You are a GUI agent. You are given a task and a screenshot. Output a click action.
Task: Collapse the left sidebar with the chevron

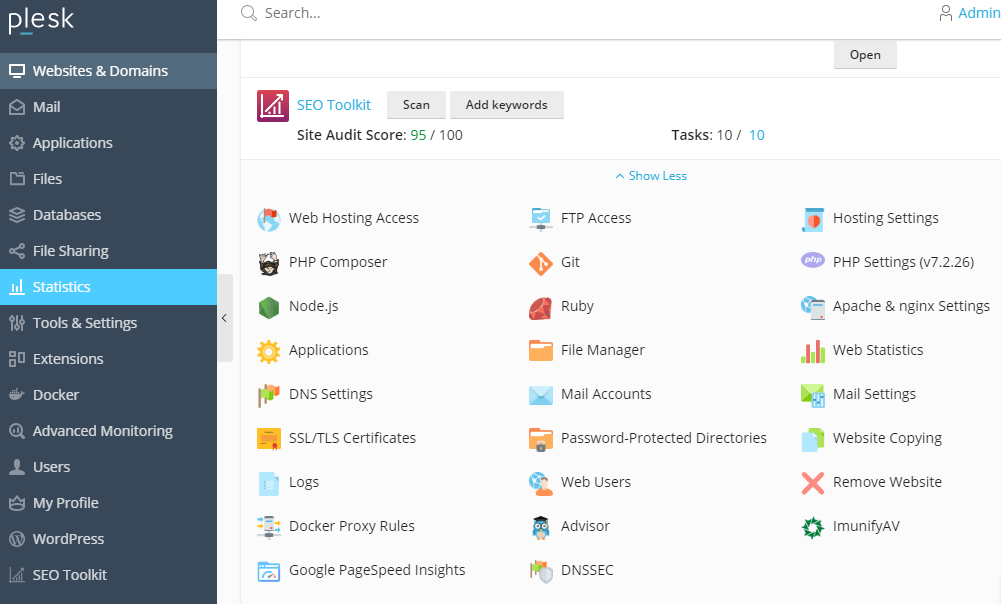[224, 317]
